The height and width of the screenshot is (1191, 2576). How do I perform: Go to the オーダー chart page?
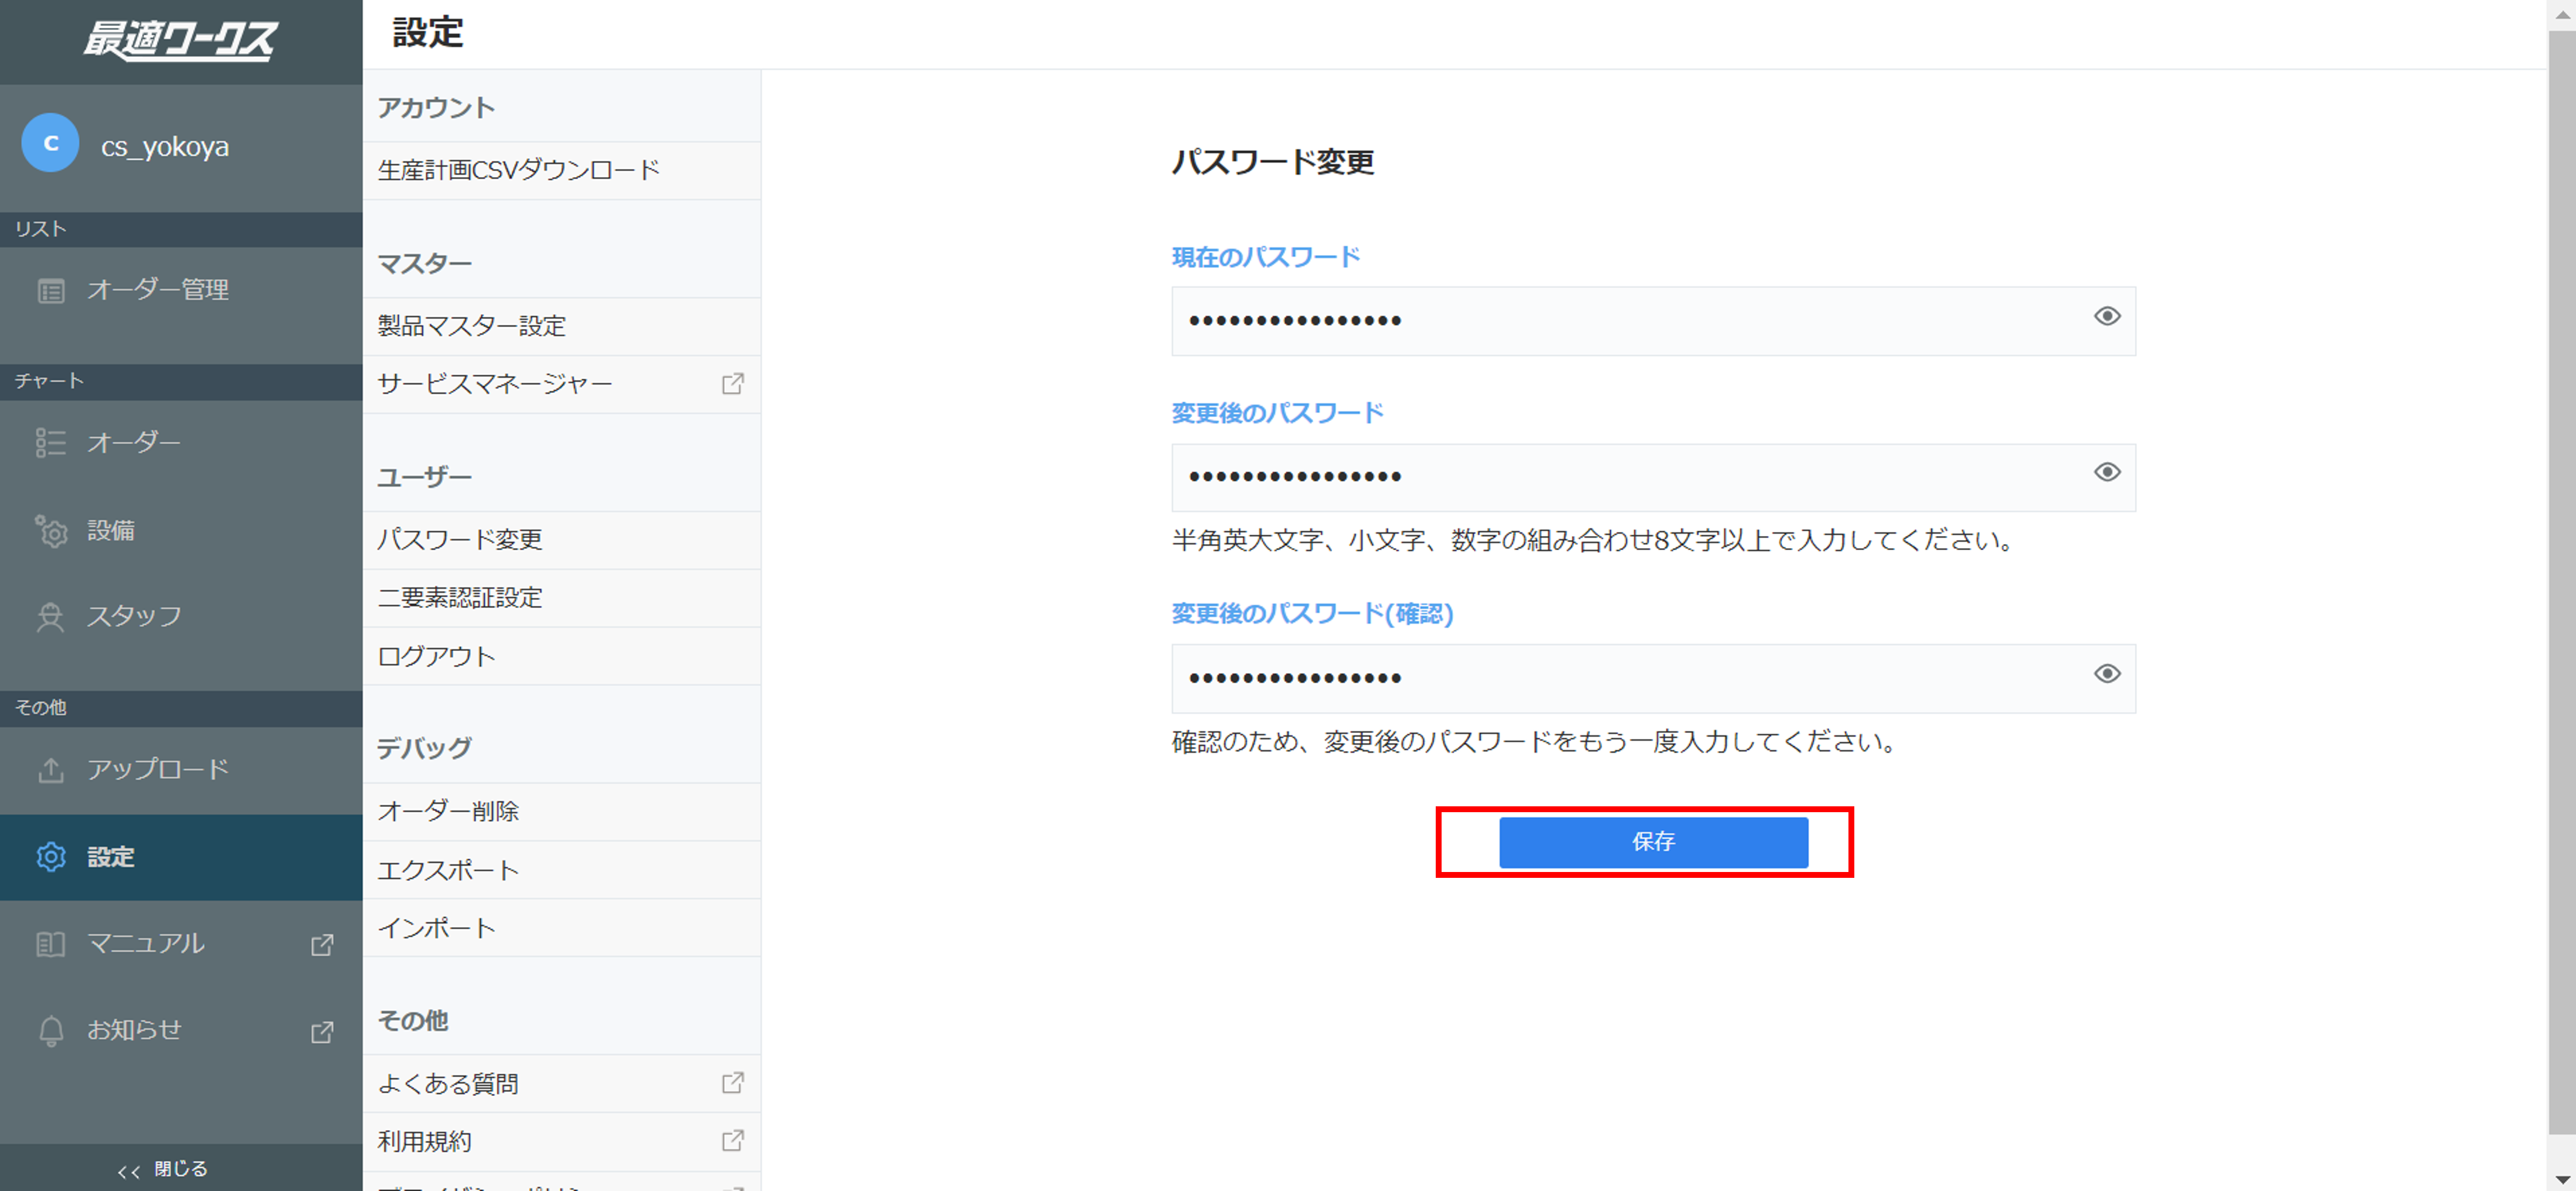pyautogui.click(x=181, y=443)
